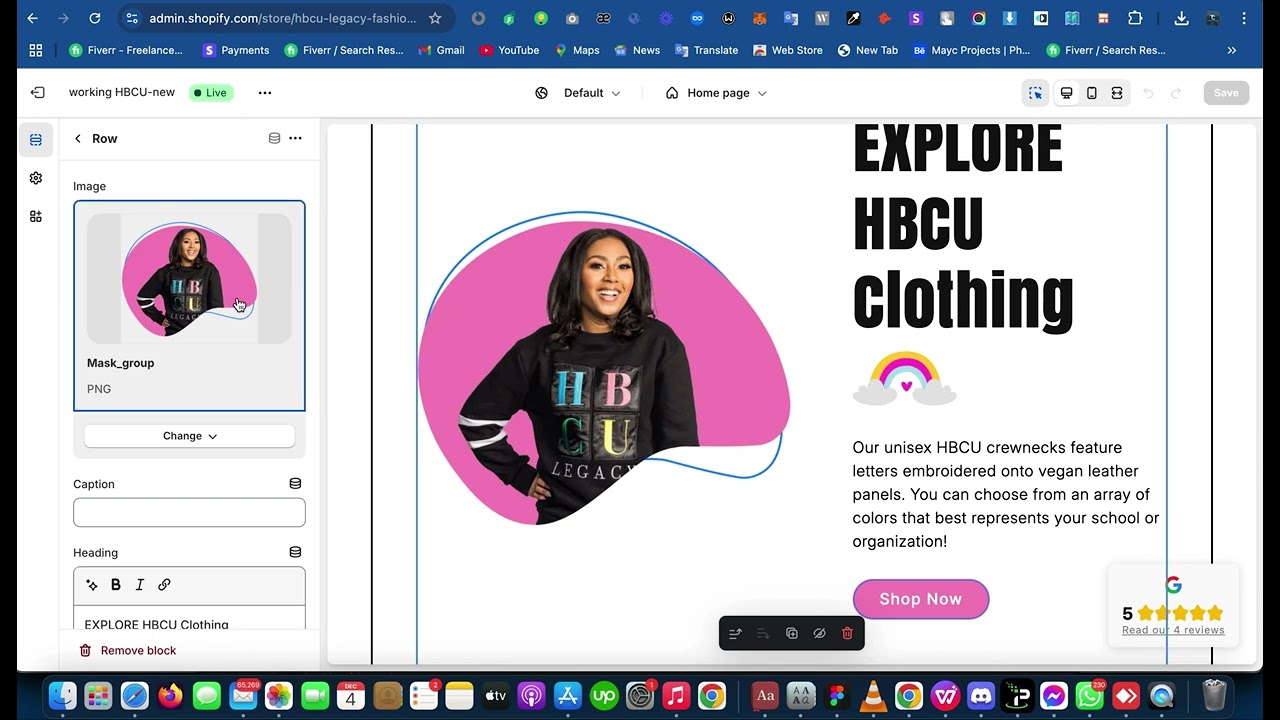The height and width of the screenshot is (720, 1280).
Task: Select the EXPLORE HBCU Clothing heading in preview
Action: pyautogui.click(x=962, y=230)
